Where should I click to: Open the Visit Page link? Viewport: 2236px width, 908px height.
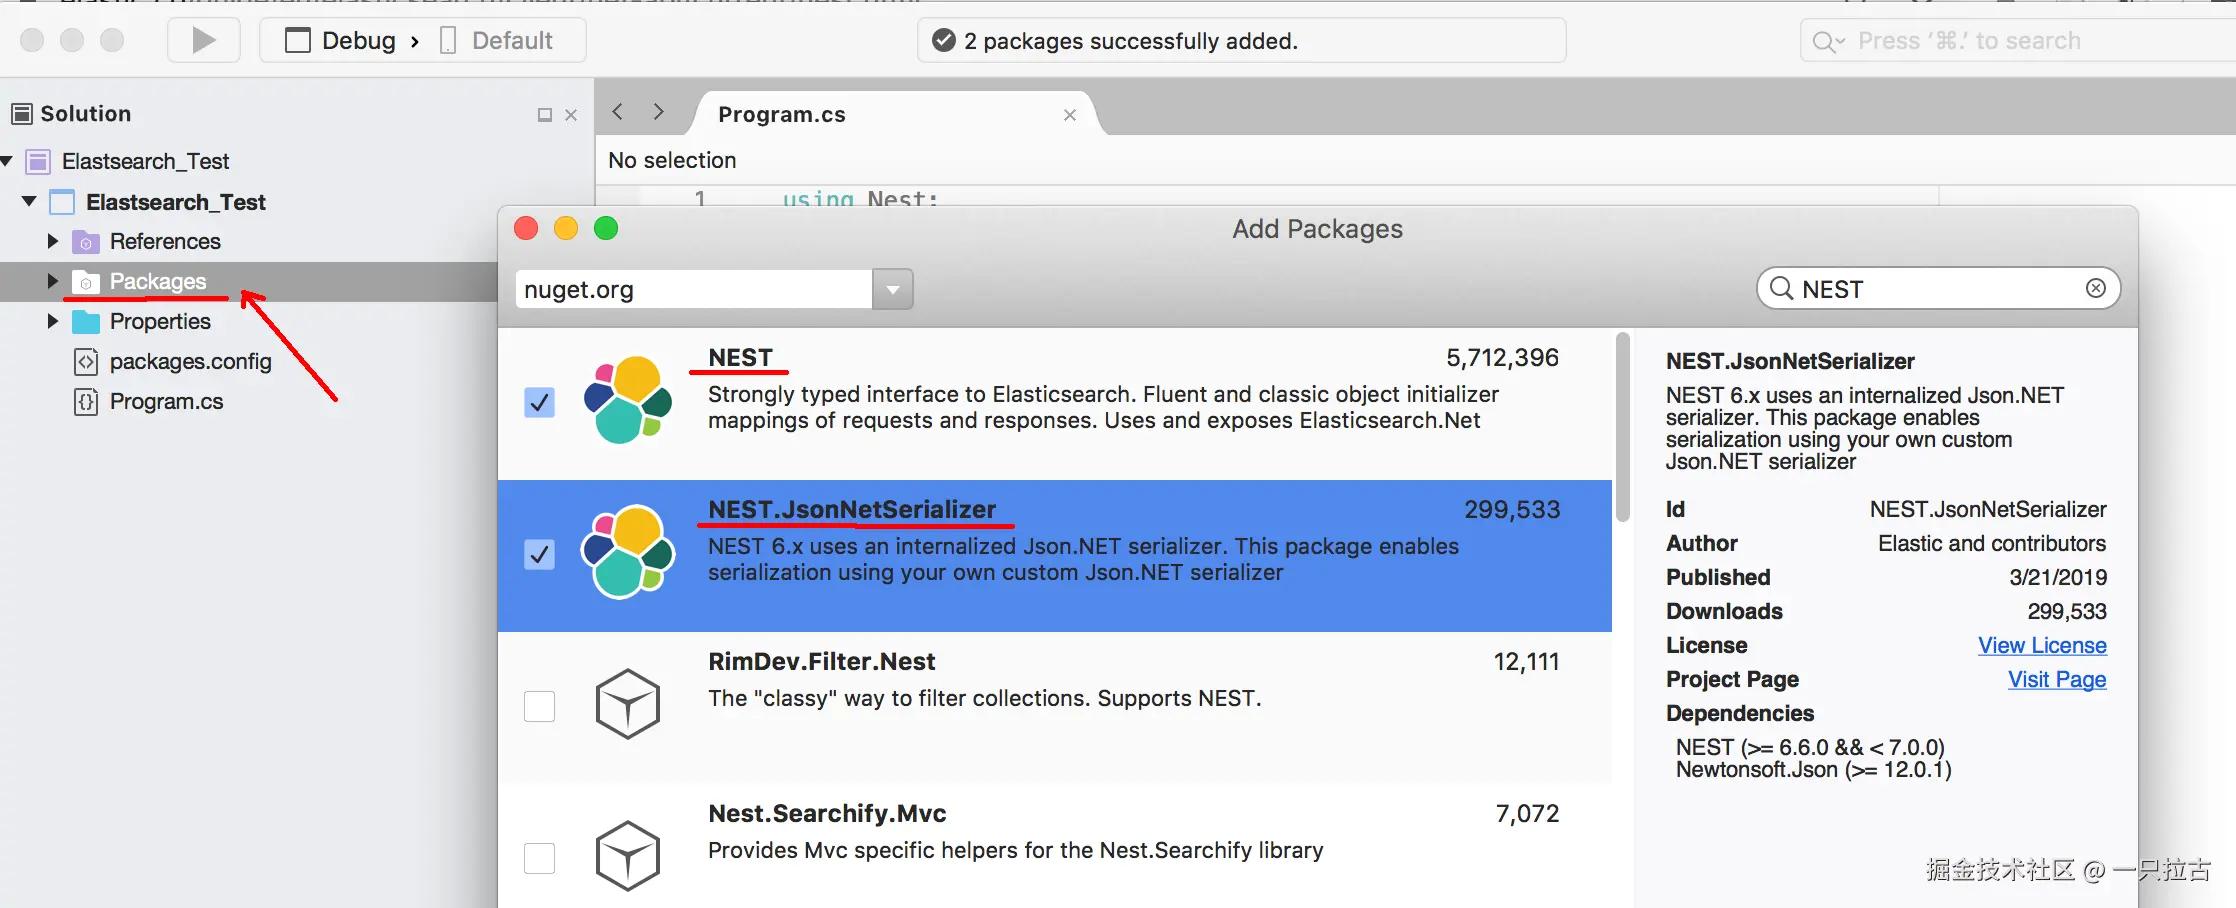(2057, 680)
